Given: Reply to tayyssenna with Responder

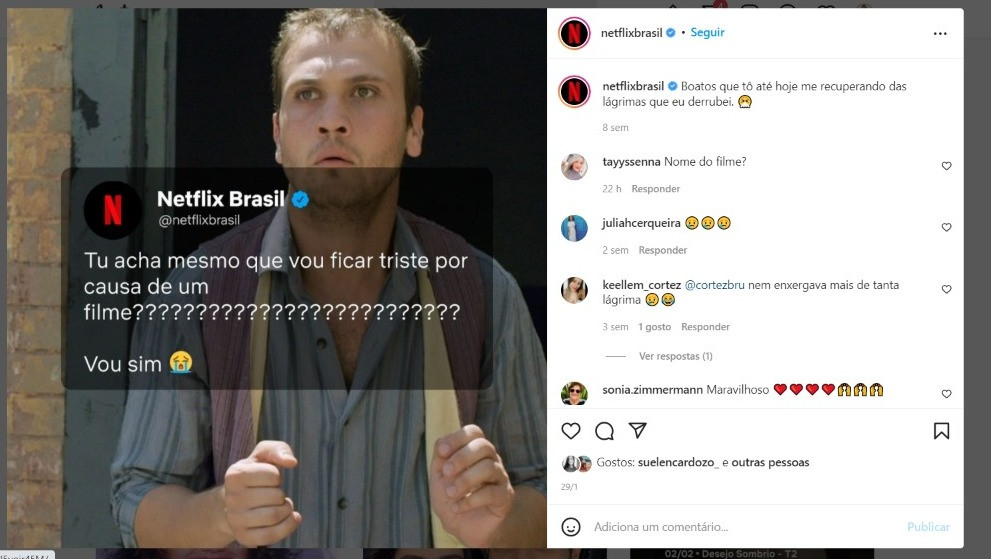Looking at the screenshot, I should [x=655, y=188].
